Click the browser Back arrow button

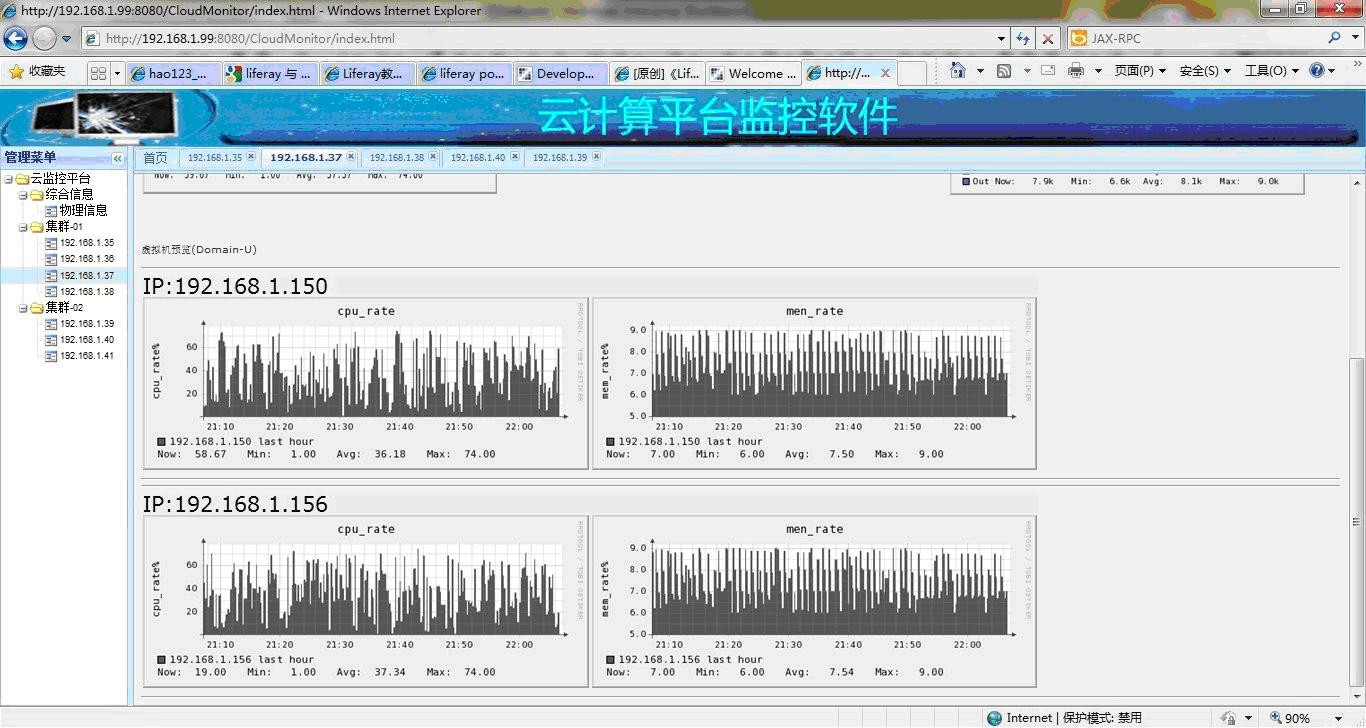pyautogui.click(x=15, y=39)
